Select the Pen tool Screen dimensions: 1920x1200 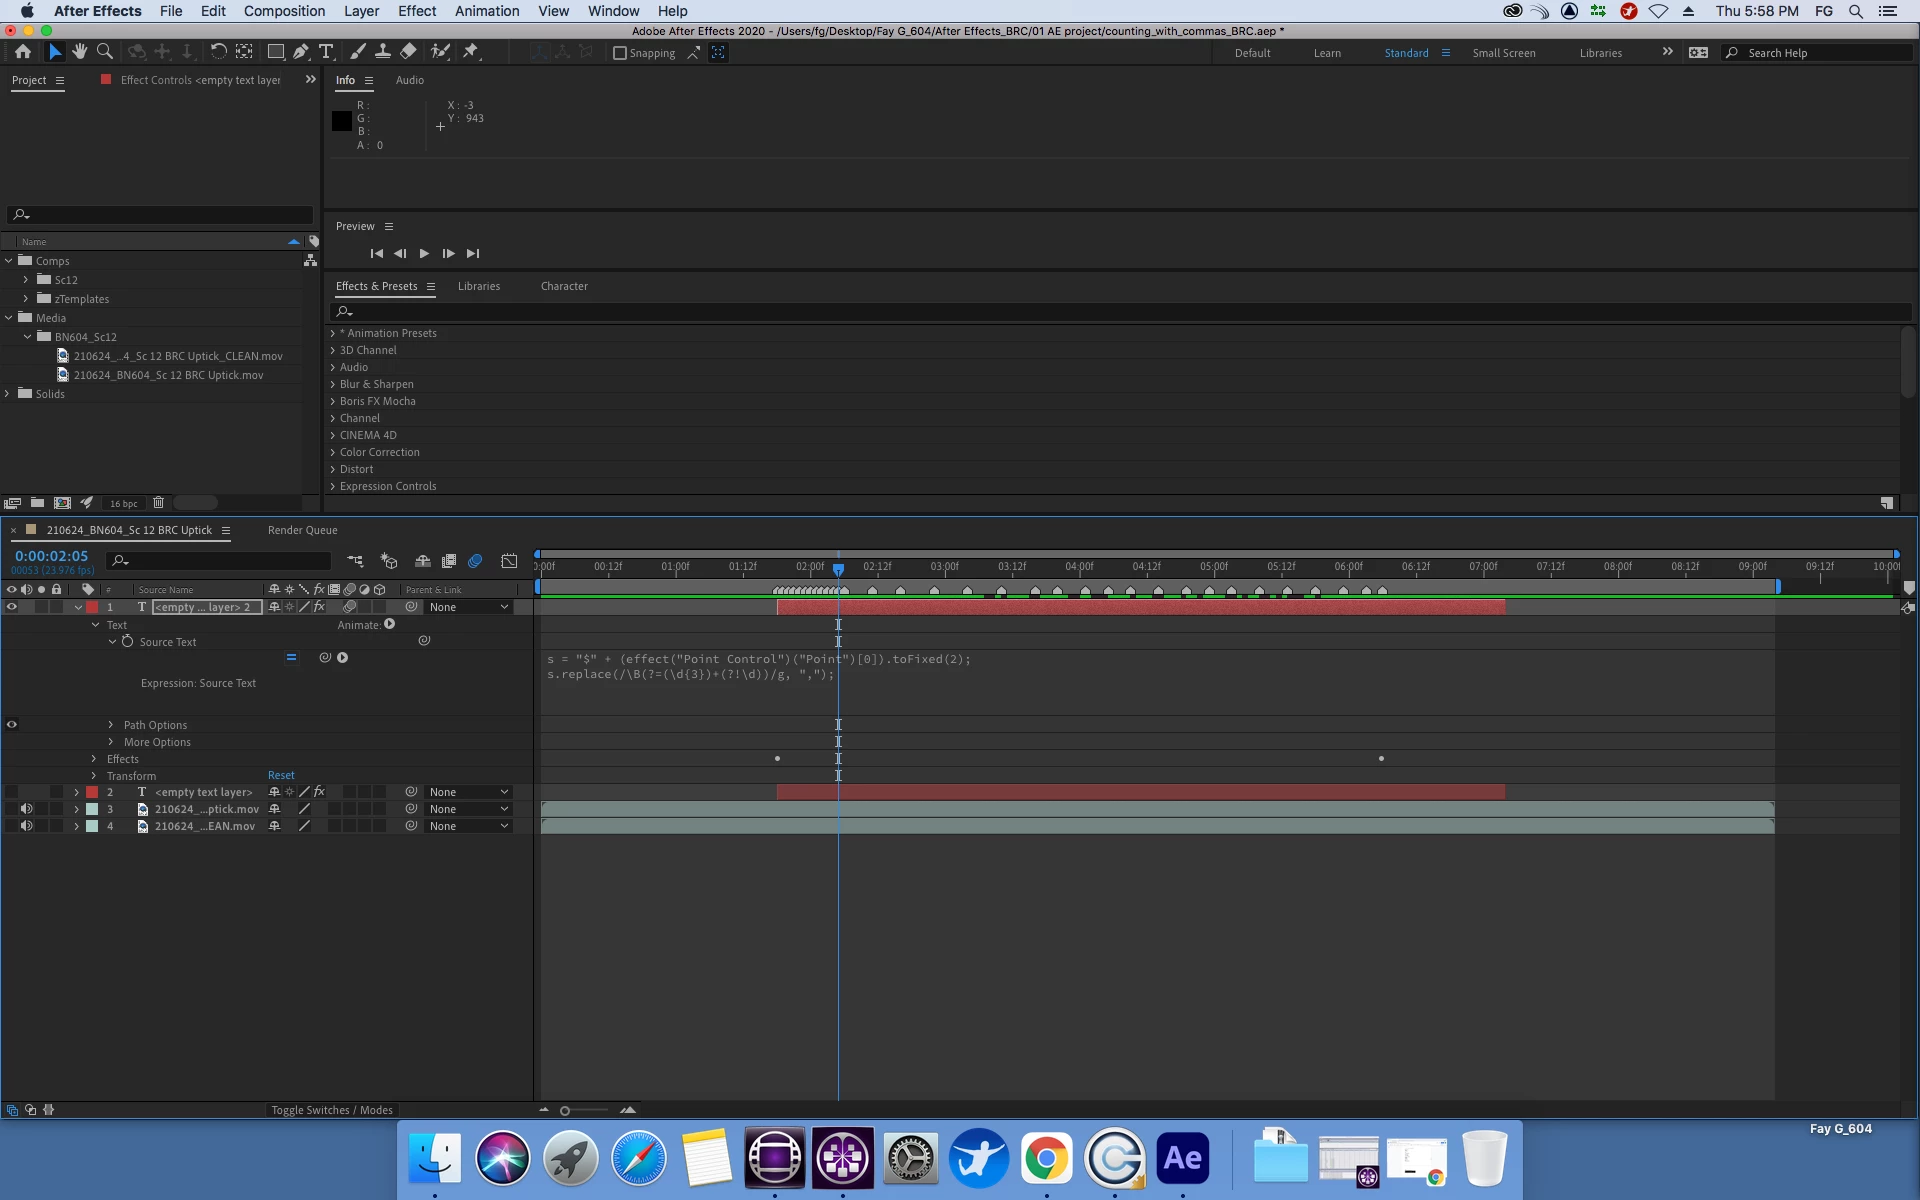pyautogui.click(x=301, y=52)
